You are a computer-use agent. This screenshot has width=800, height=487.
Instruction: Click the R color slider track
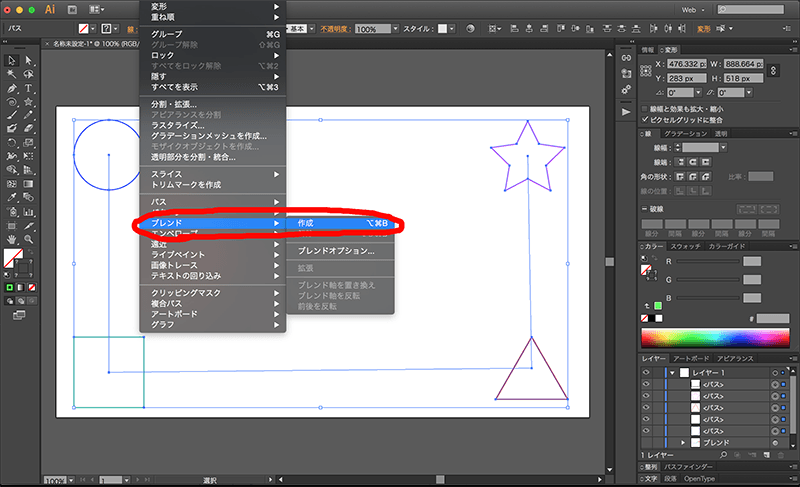pos(708,261)
